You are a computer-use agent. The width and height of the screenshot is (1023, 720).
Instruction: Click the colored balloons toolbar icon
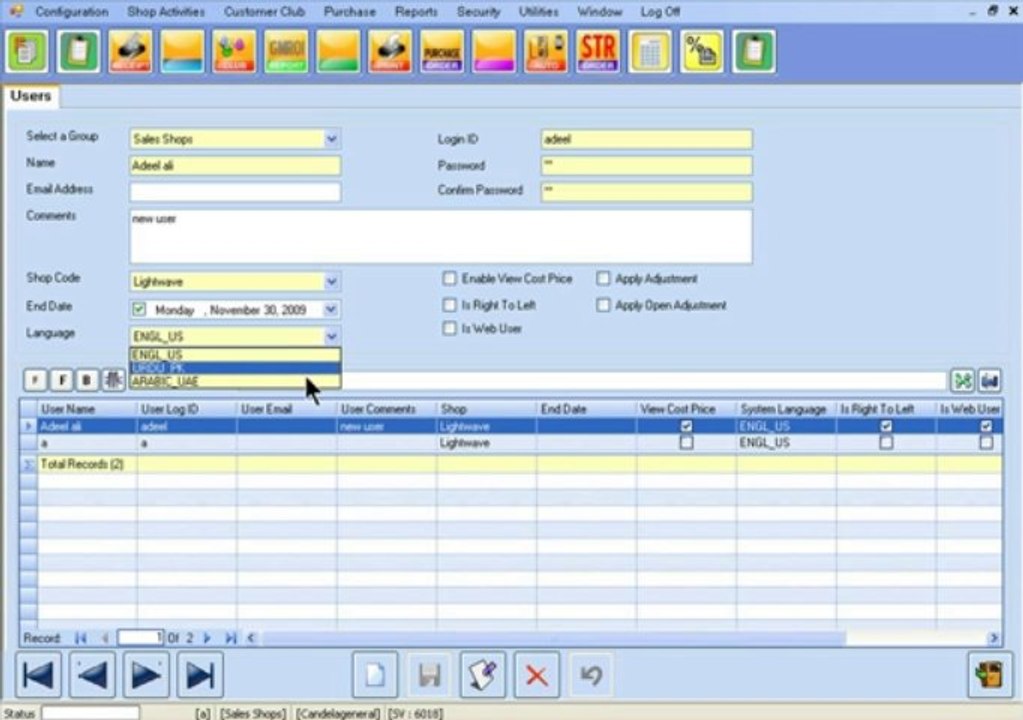coord(234,51)
